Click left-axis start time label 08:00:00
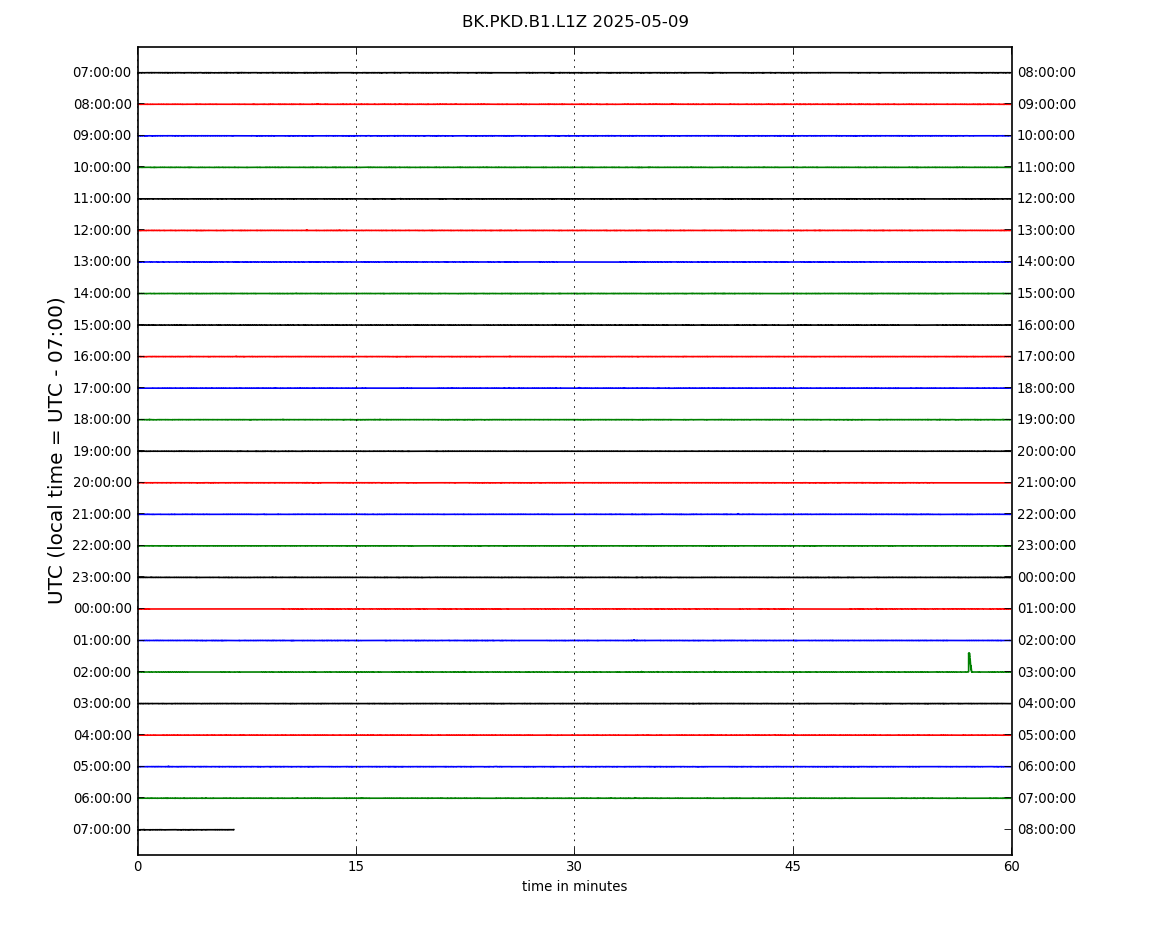Image resolution: width=1150 pixels, height=950 pixels. pos(103,104)
